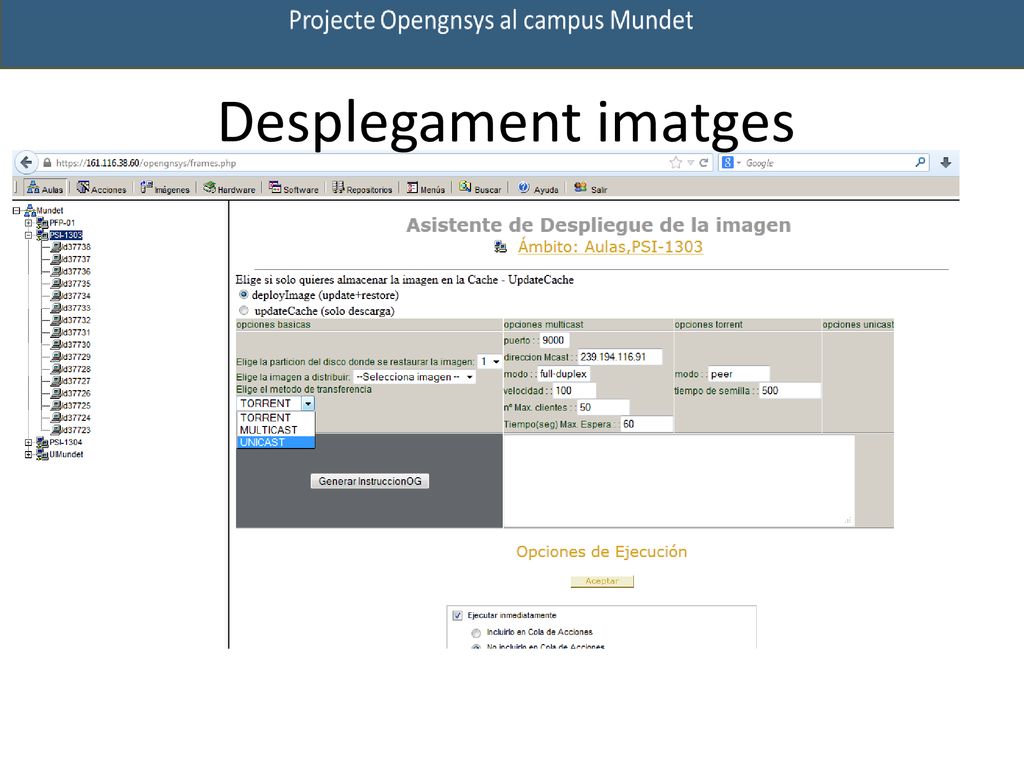Viewport: 1024px width, 768px height.
Task: Select the UIMundet tree item
Action: tap(66, 455)
